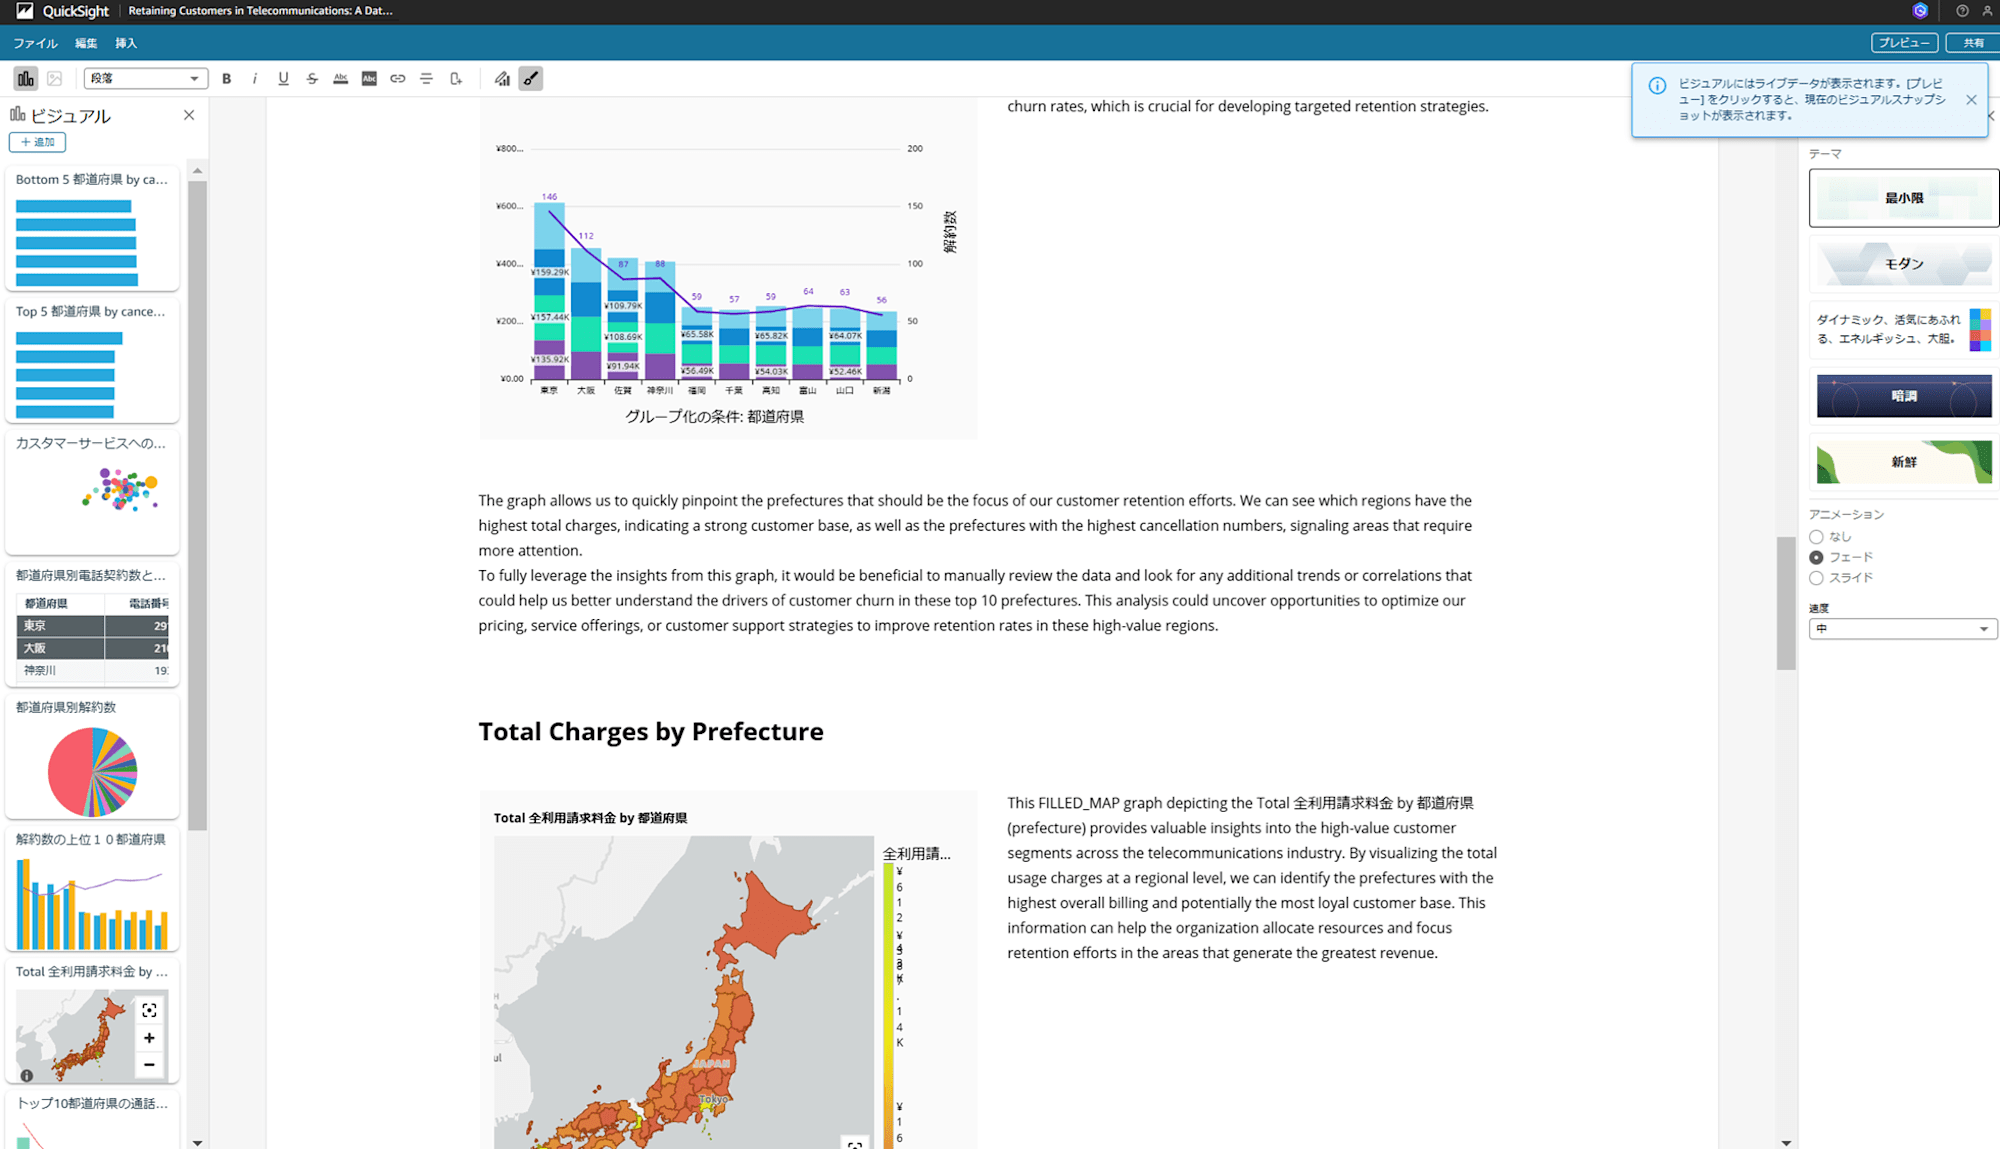Open the text color tool
Screen dimensions: 2000x1149
[341, 78]
